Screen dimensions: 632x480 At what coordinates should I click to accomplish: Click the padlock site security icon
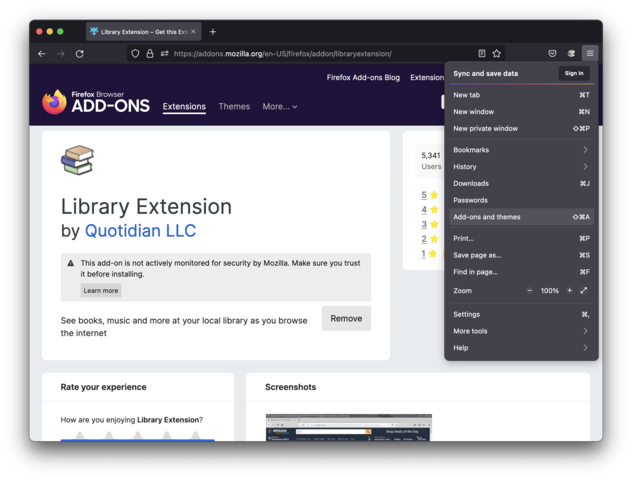150,54
